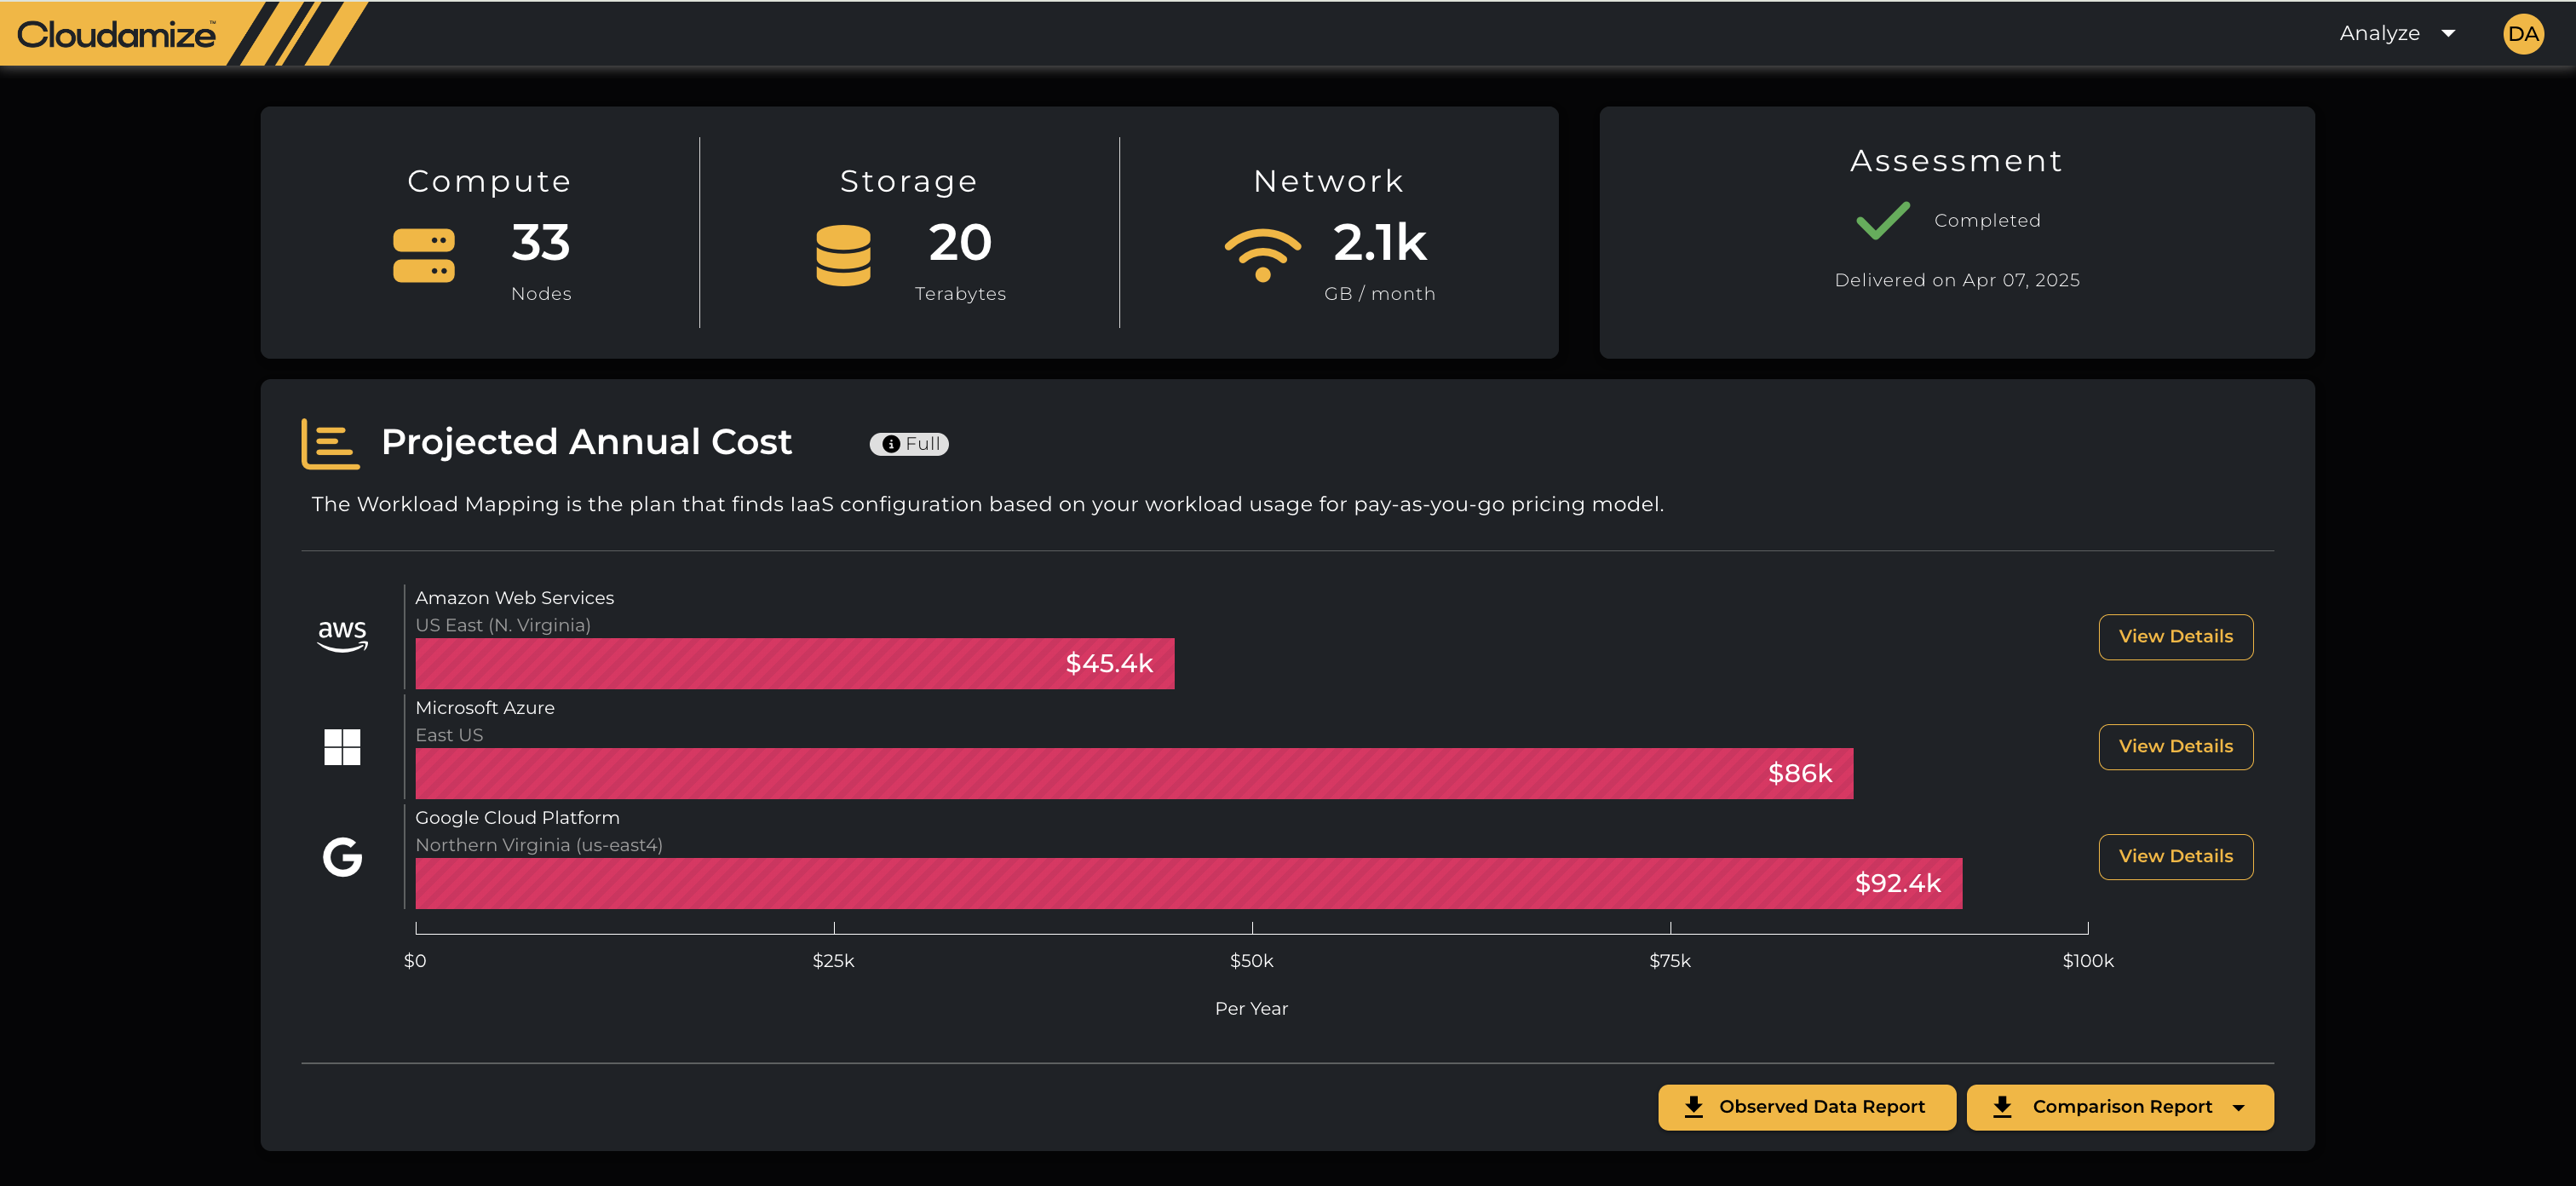Click the $92.4k Google Cloud cost bar
This screenshot has width=2576, height=1186.
tap(1188, 884)
